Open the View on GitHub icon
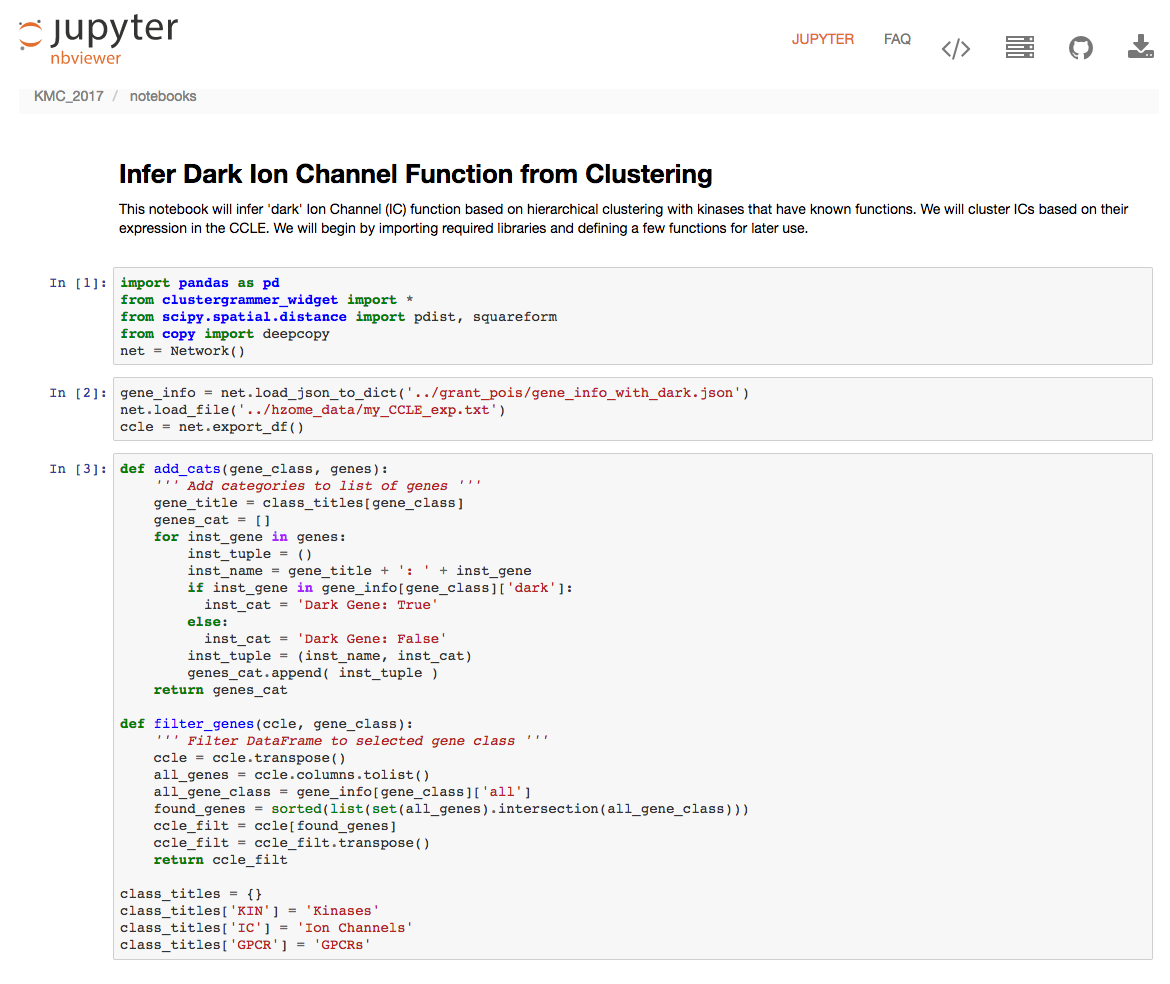This screenshot has height=984, width=1170. (x=1080, y=48)
